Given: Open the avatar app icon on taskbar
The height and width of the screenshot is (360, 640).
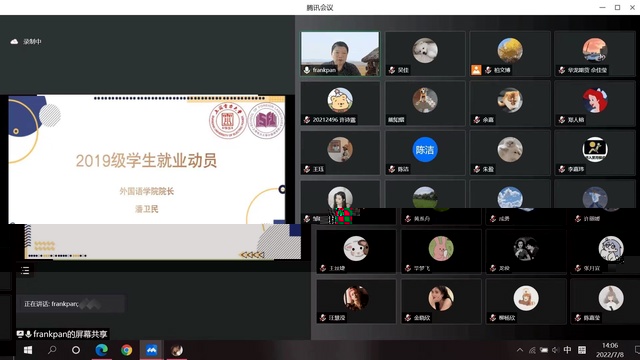Looking at the screenshot, I should (x=177, y=350).
